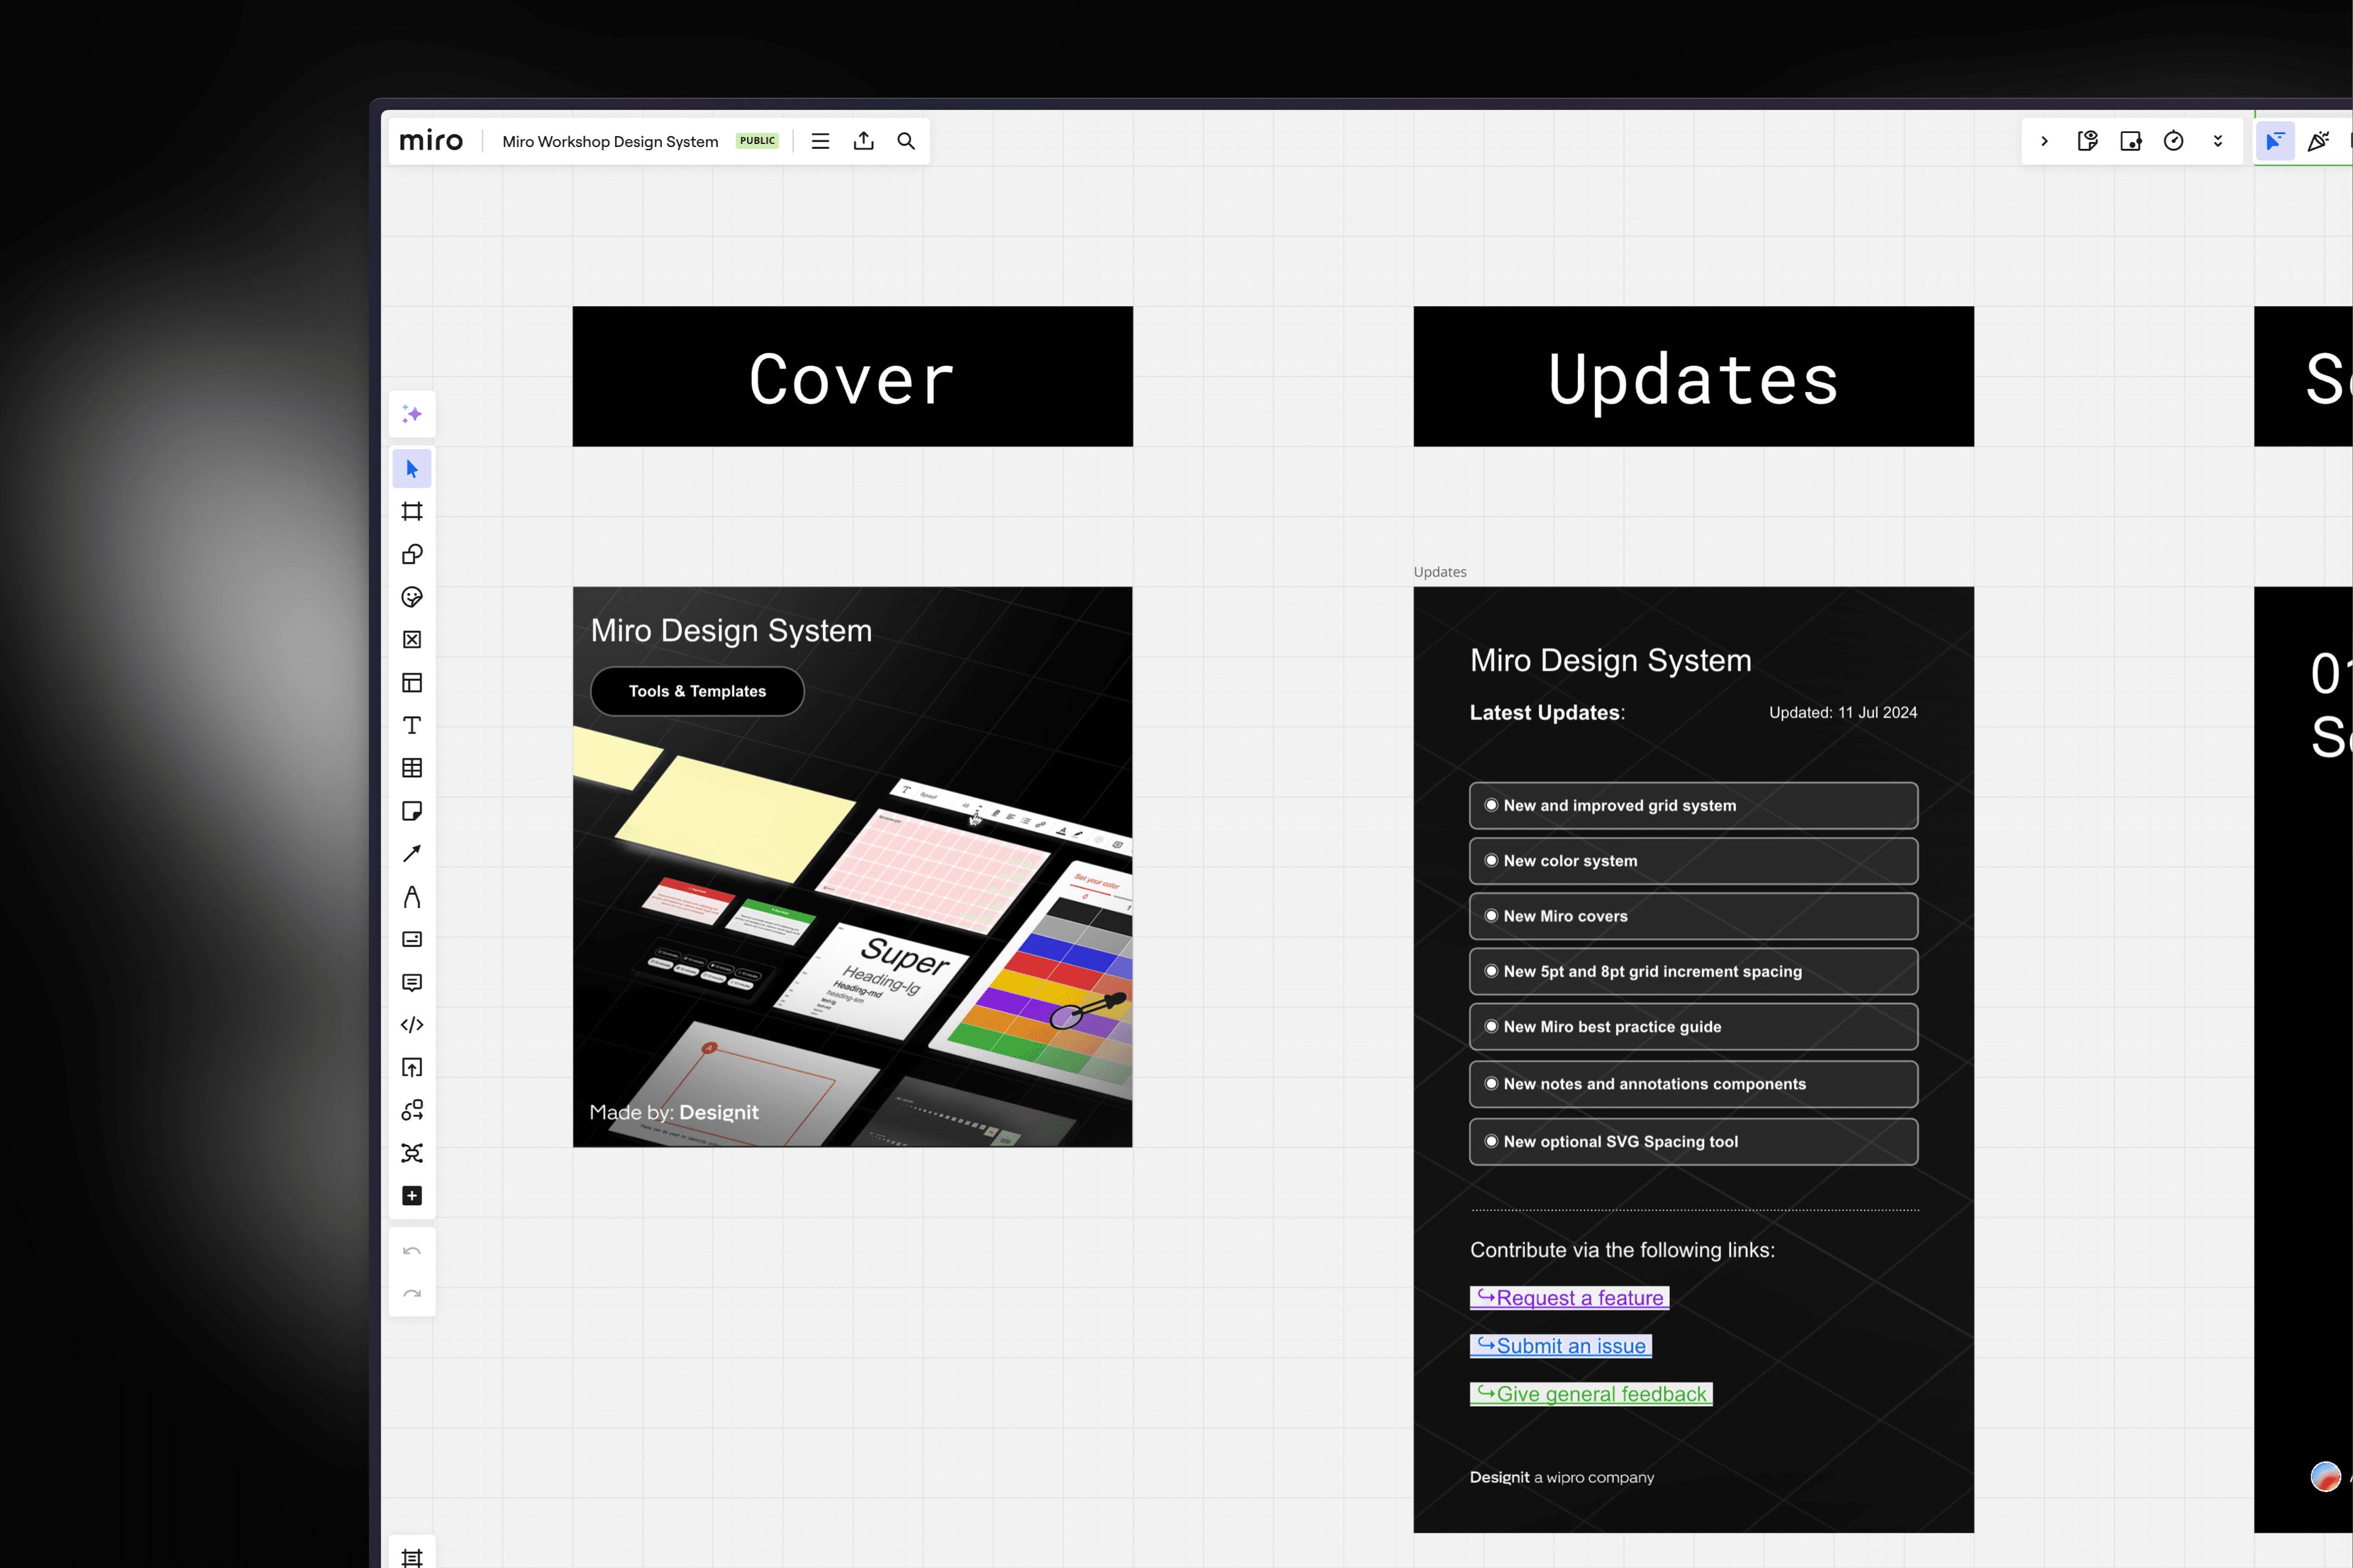Viewport: 2353px width, 1568px height.
Task: Open the Upload tool
Action: point(412,1068)
